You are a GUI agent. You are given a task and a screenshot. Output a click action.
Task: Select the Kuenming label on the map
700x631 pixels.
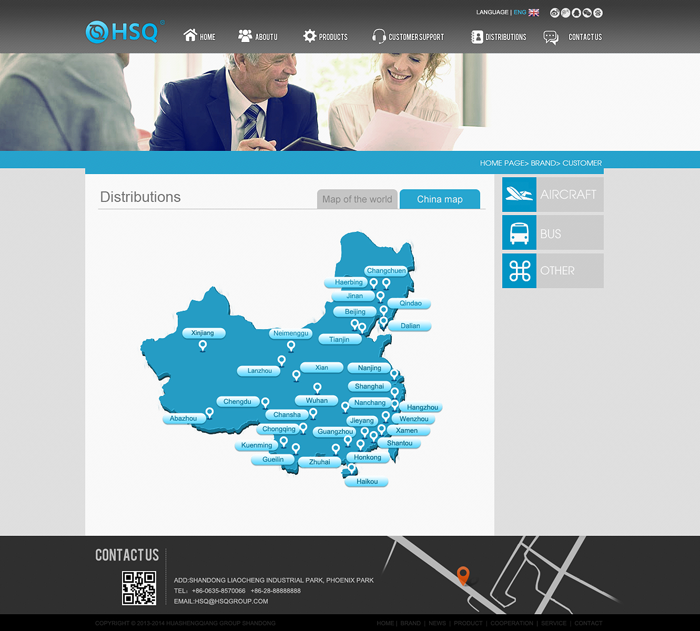coord(257,445)
